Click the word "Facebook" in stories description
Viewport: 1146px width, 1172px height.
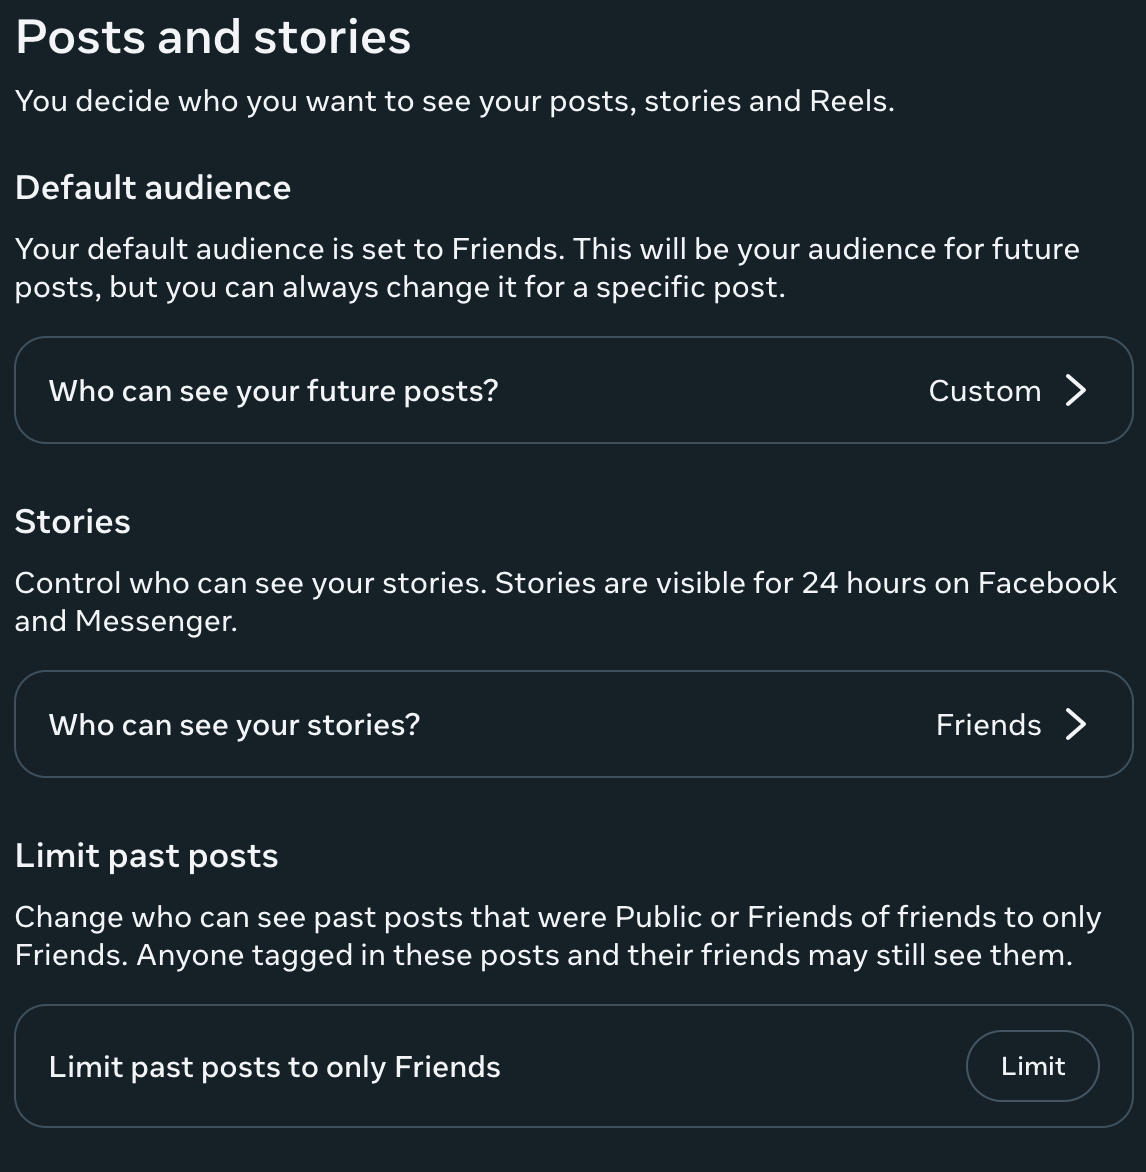click(1046, 583)
